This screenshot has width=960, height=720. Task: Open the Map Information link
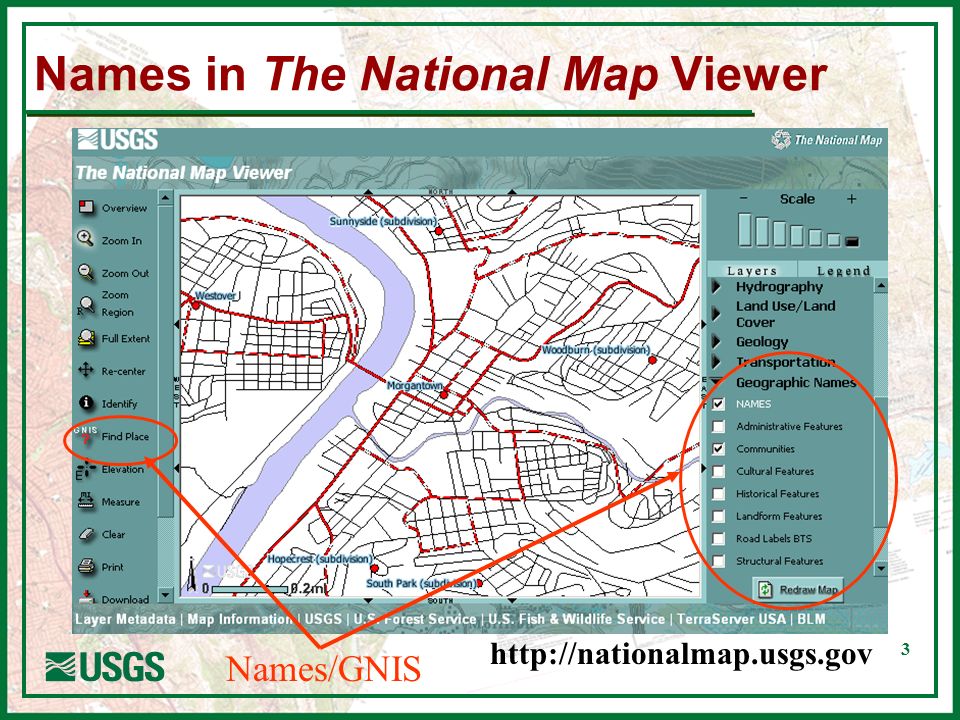point(241,619)
